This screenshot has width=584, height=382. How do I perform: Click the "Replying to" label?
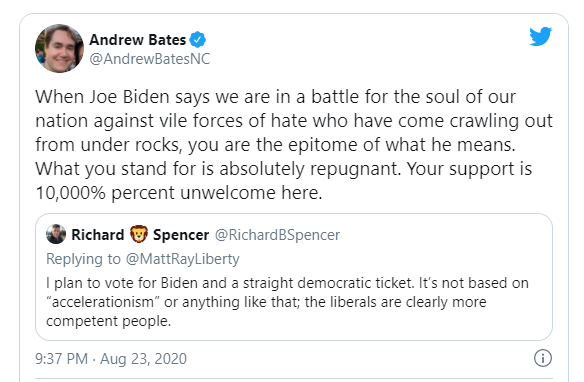coord(83,259)
